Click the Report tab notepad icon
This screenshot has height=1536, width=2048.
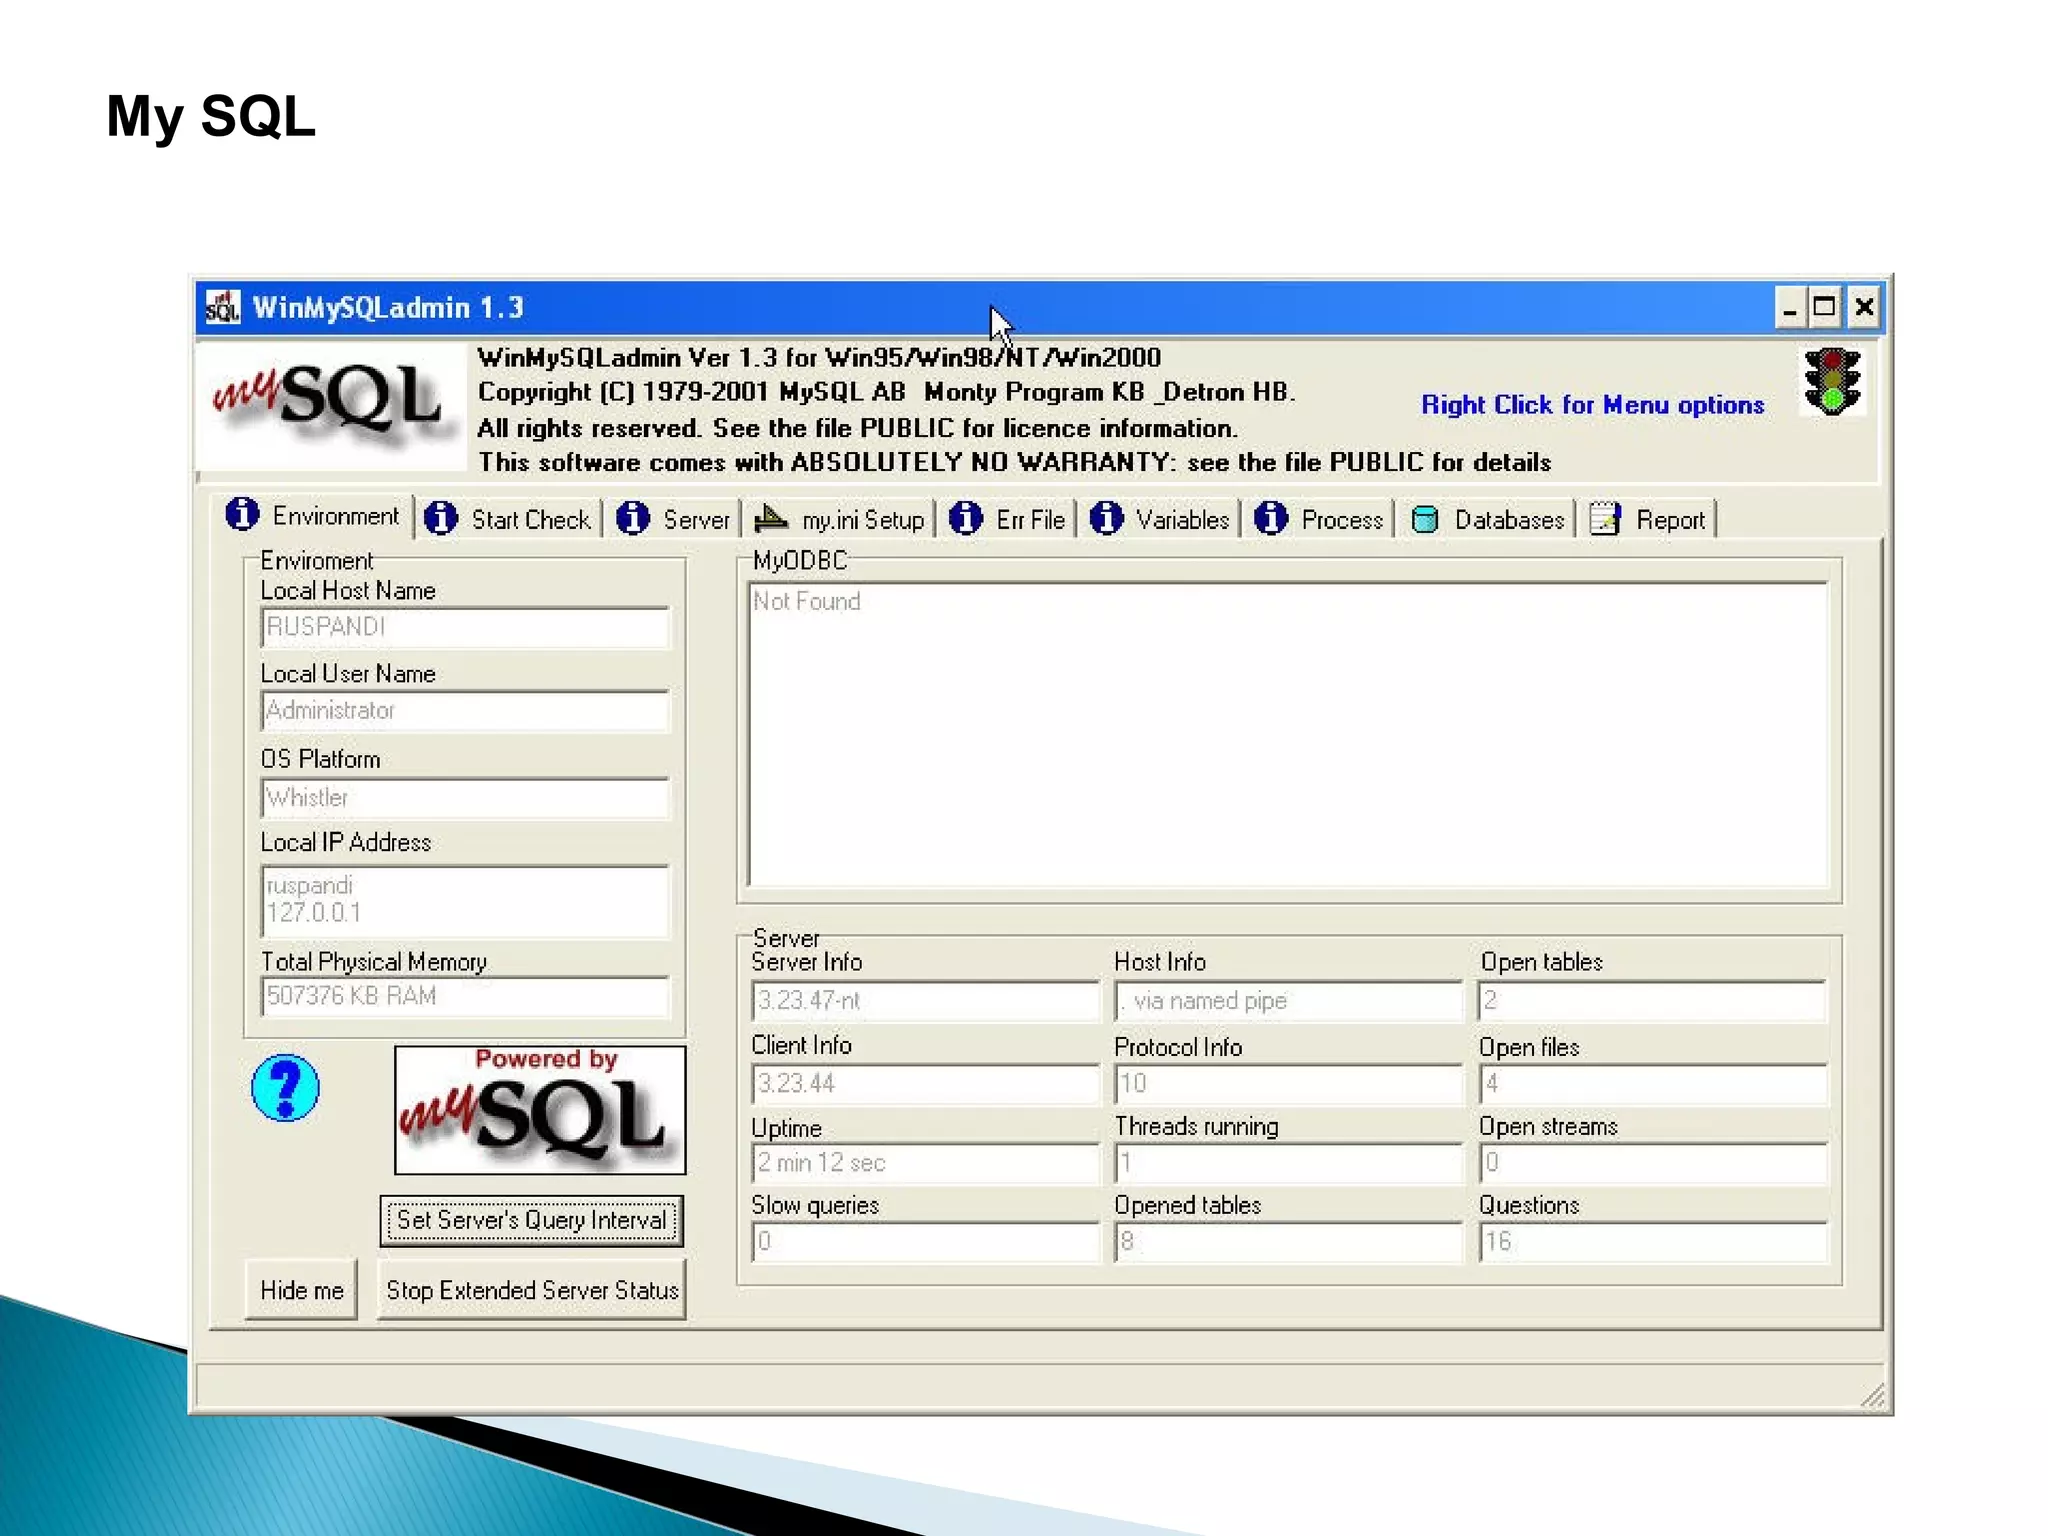coord(1605,518)
